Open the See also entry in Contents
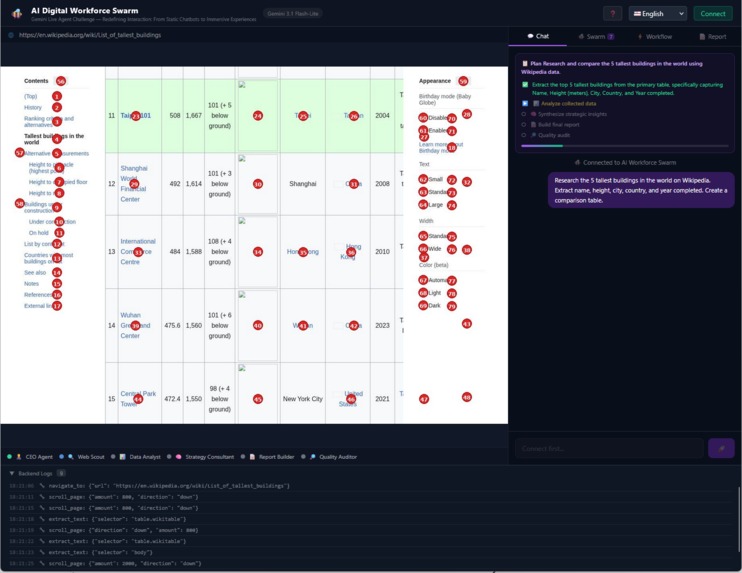 [35, 273]
